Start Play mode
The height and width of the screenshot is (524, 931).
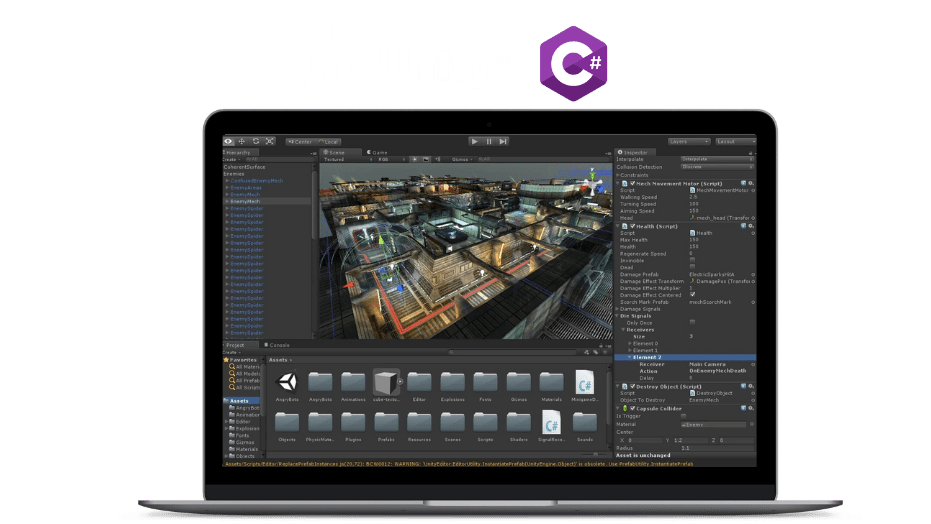(474, 141)
